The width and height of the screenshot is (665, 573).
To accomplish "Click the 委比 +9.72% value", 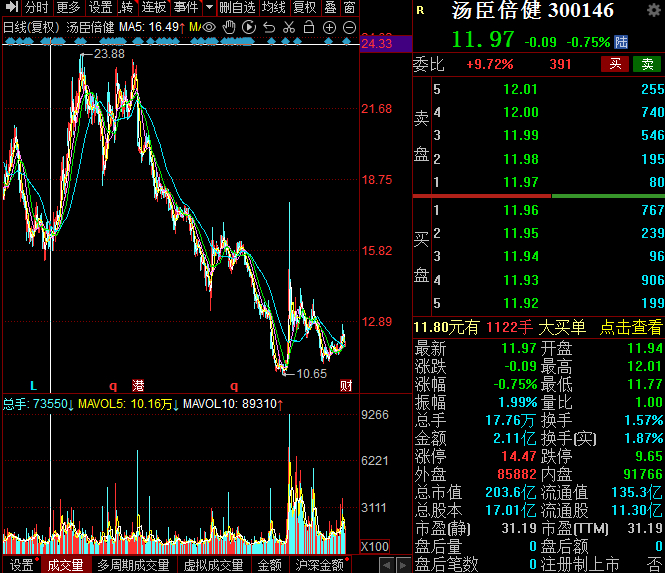I will [490, 64].
